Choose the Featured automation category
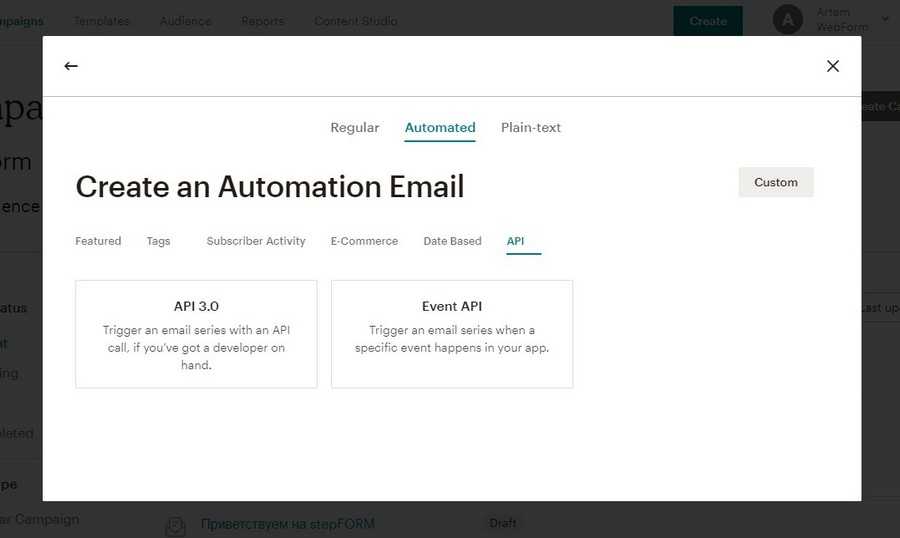Viewport: 900px width, 538px height. tap(98, 241)
